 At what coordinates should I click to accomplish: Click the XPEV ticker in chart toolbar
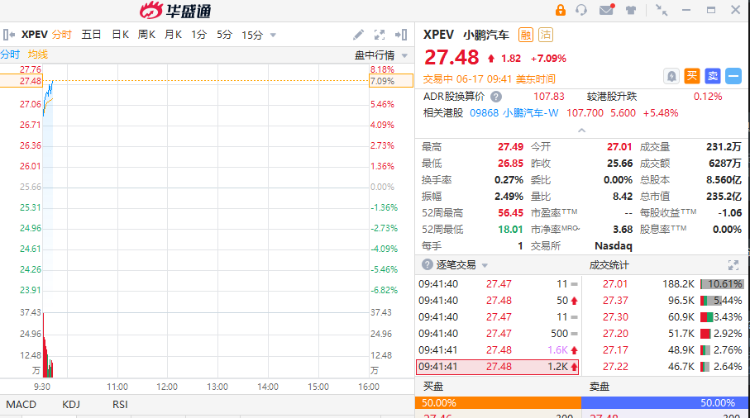(34, 35)
